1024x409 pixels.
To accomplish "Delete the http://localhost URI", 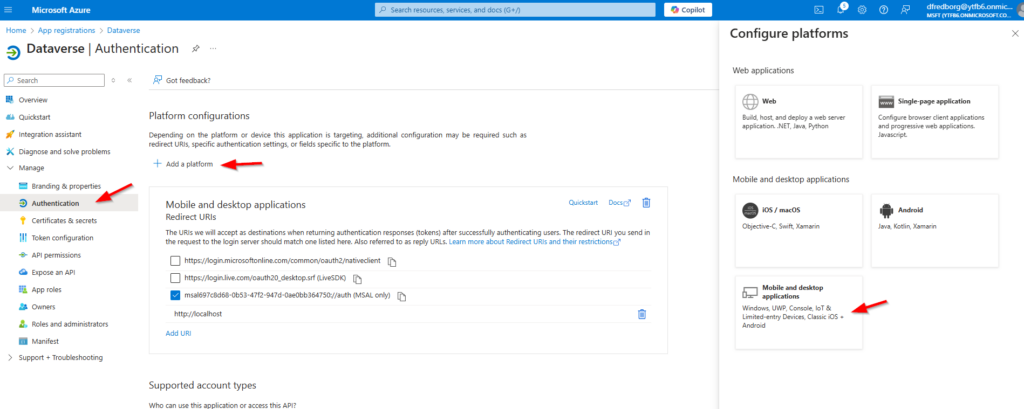I will [642, 314].
